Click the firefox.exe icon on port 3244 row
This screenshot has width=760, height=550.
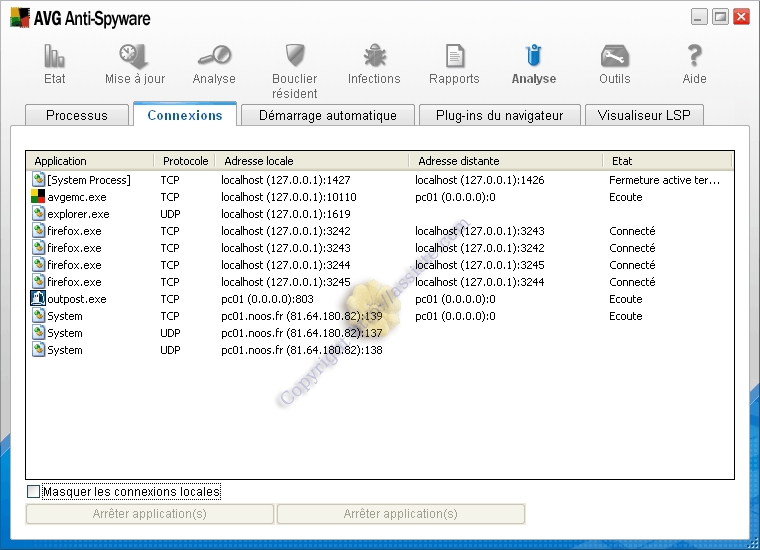(x=38, y=264)
